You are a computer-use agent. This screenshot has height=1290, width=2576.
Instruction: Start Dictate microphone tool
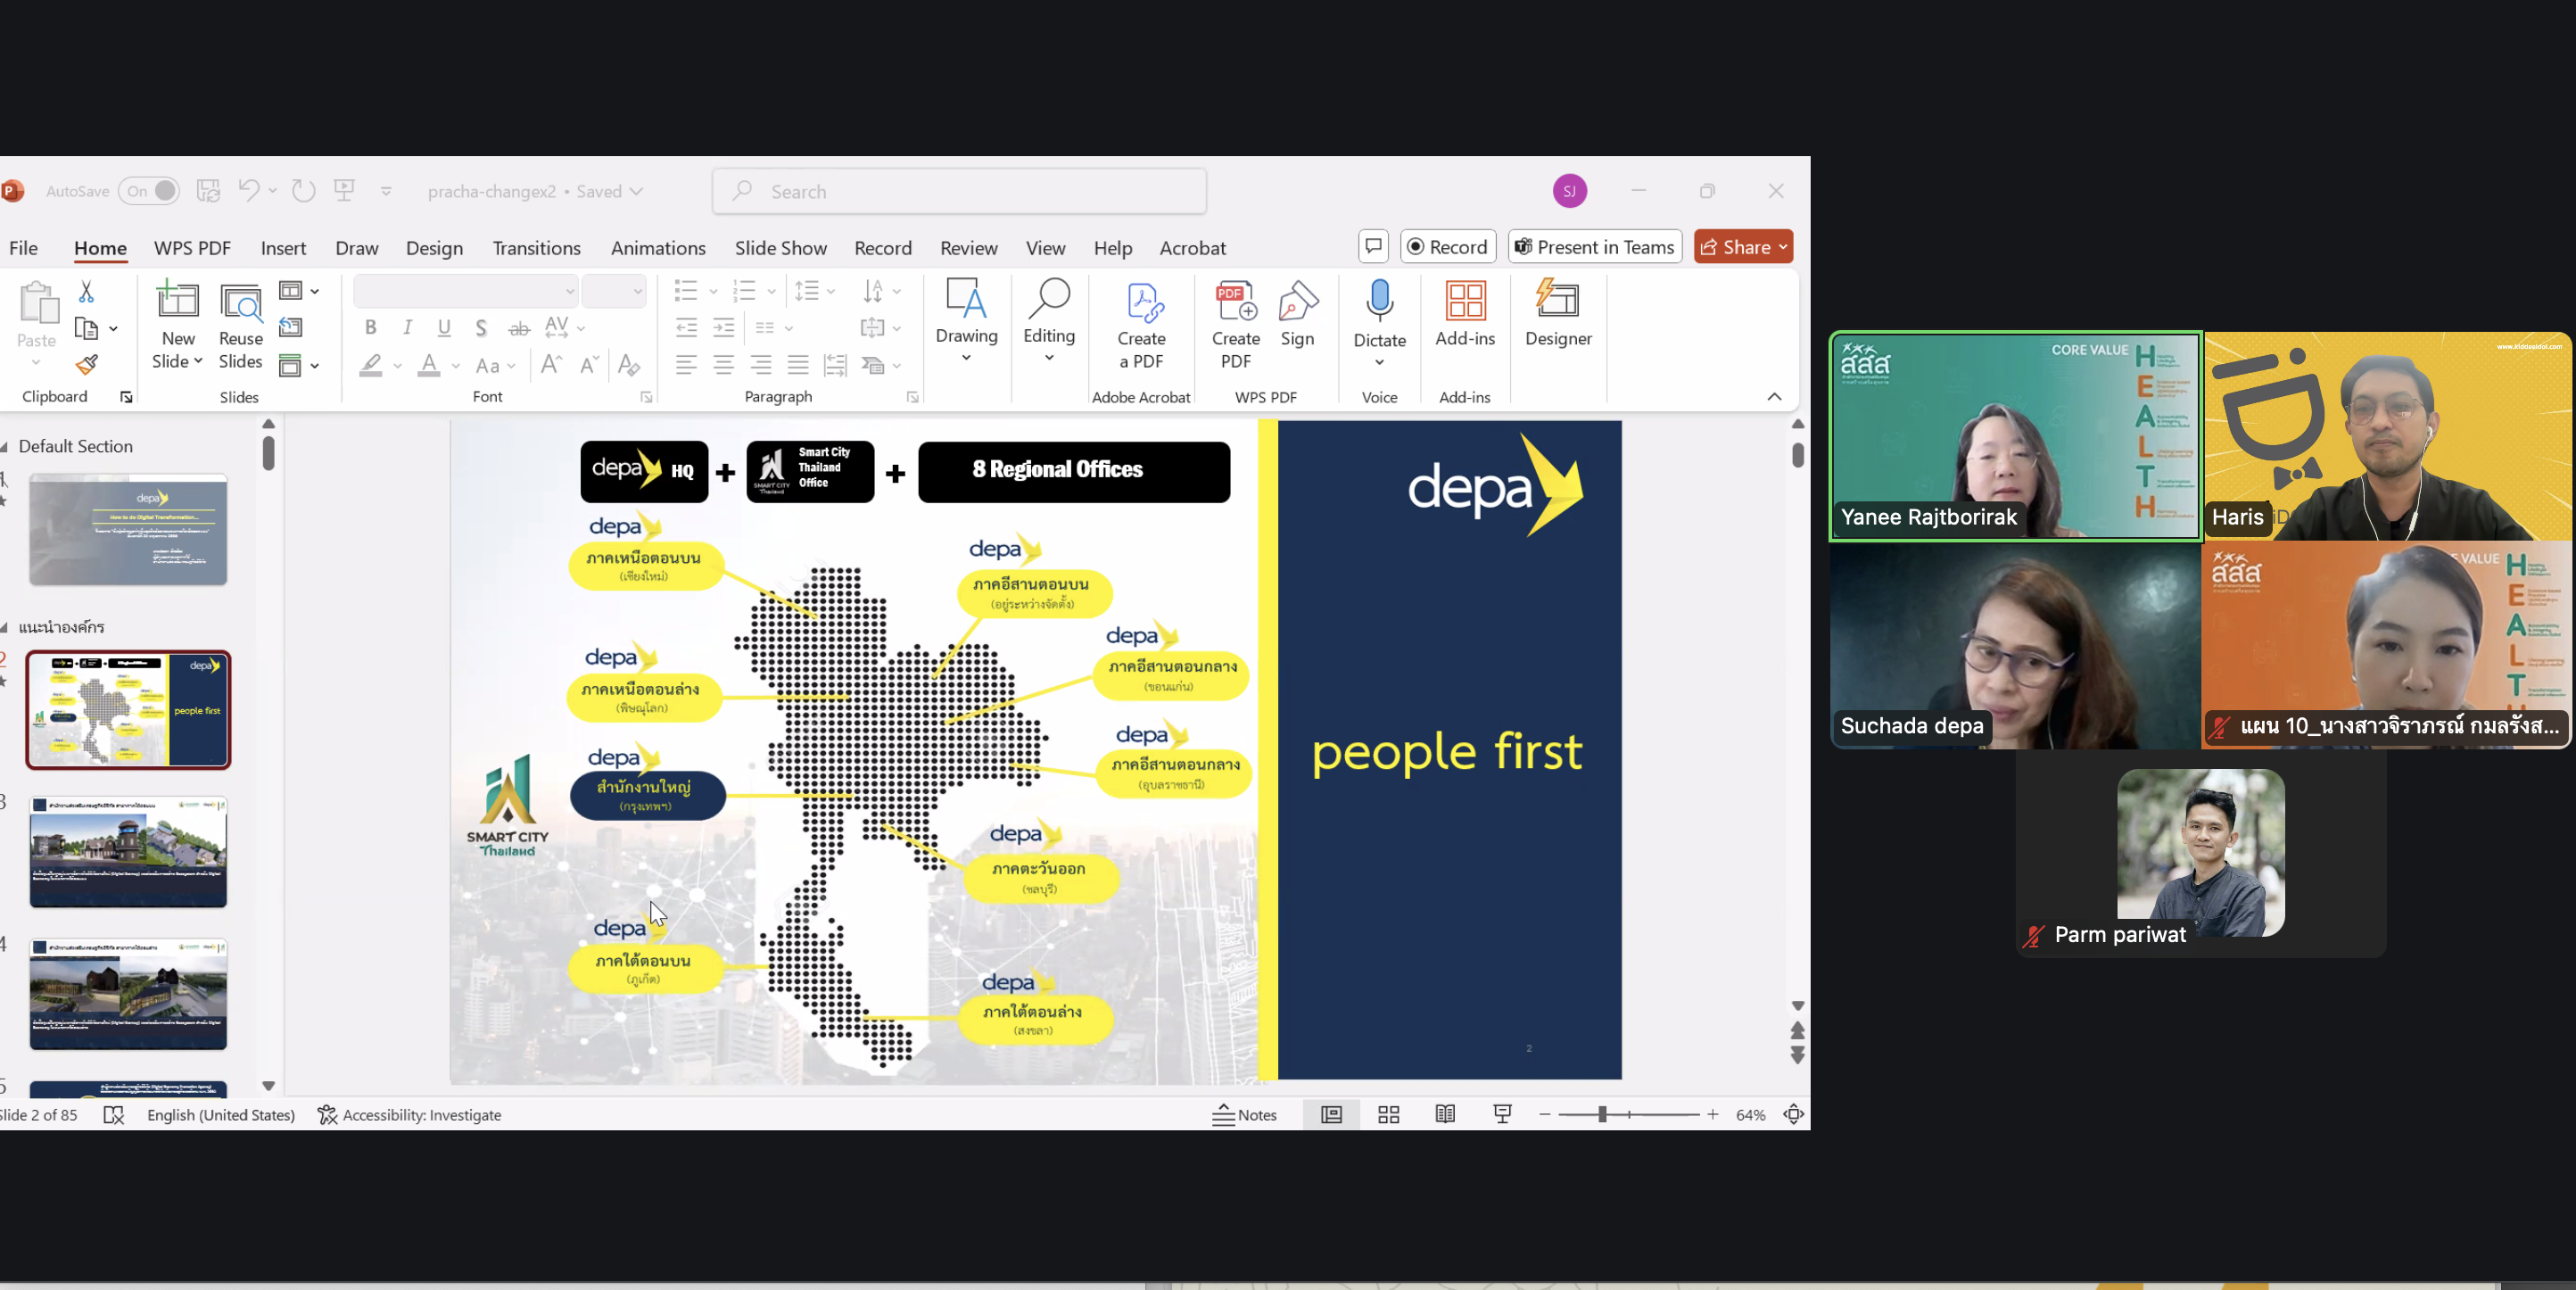point(1379,301)
